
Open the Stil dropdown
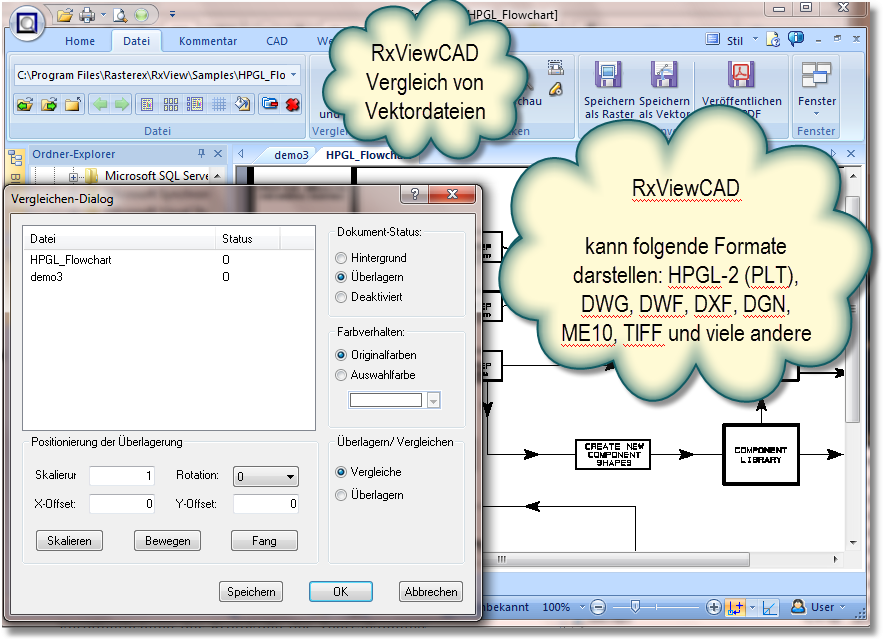click(755, 39)
